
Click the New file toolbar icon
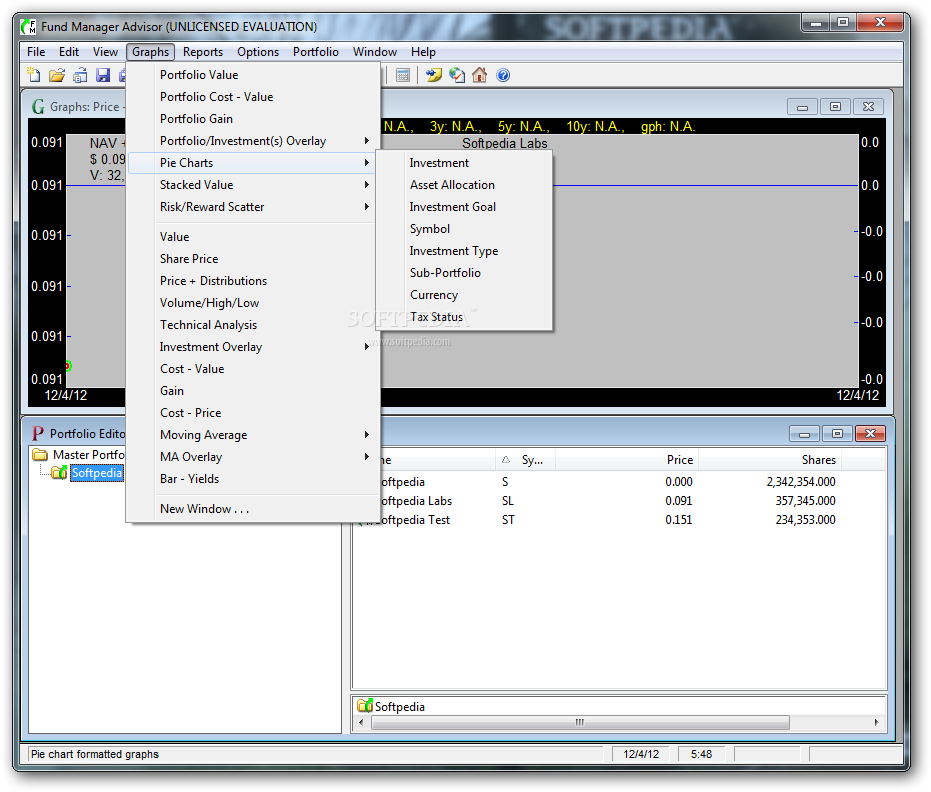coord(34,75)
